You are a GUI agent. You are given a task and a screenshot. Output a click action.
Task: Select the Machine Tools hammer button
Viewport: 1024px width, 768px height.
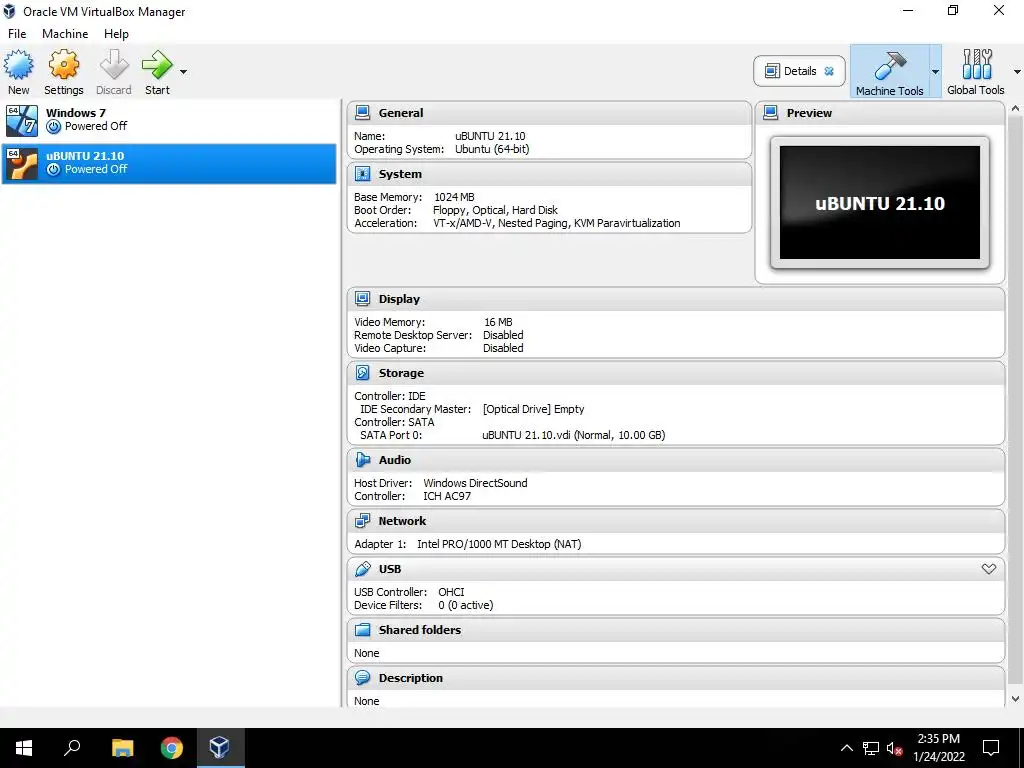point(889,71)
